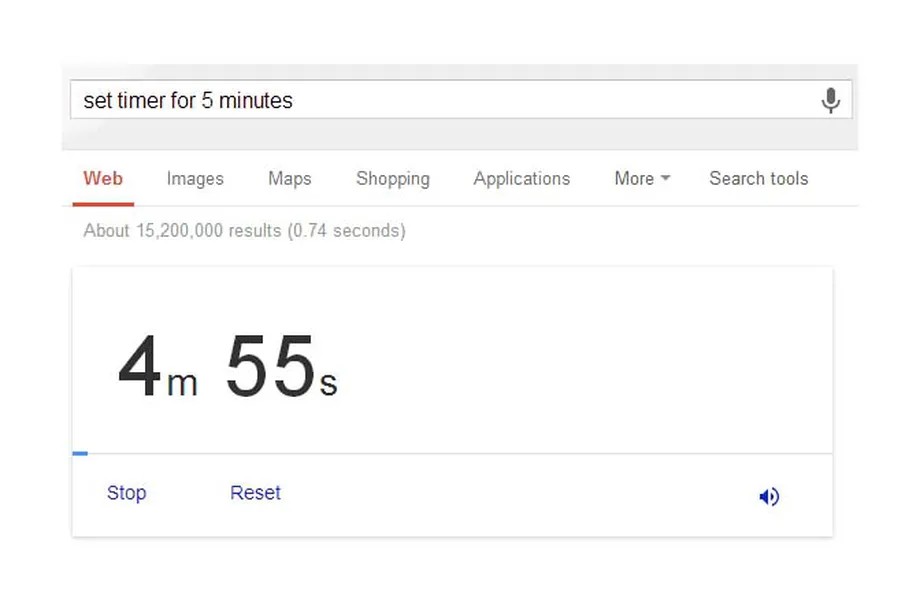Click the unfilled gray timer progress track
The height and width of the screenshot is (613, 920).
click(x=460, y=453)
